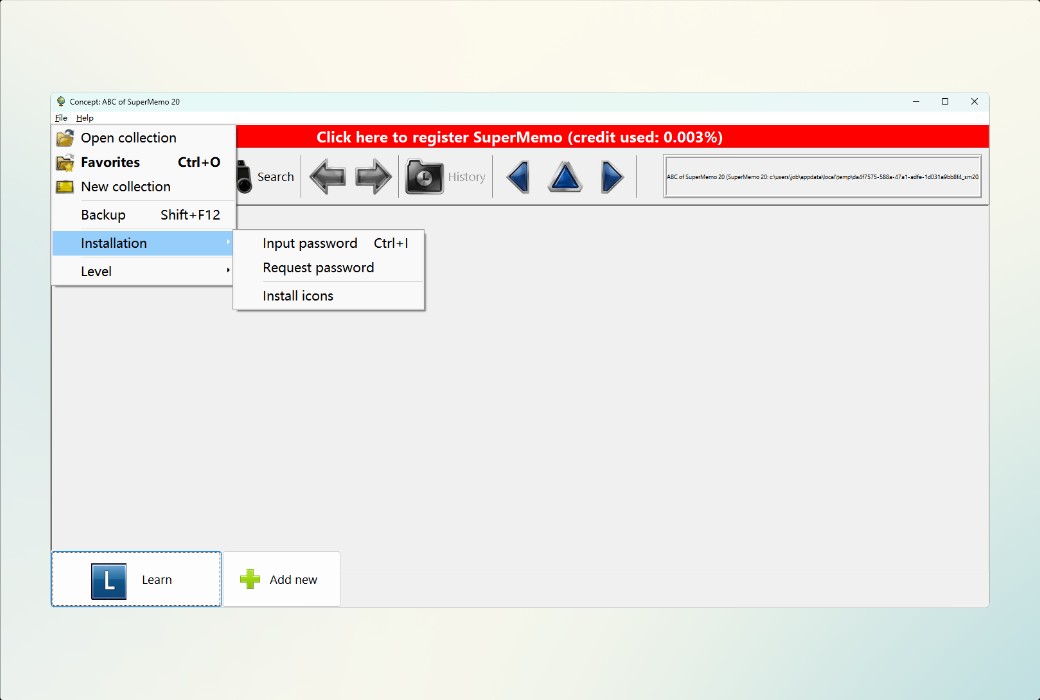Select Backup from the File menu
Screen dimensions: 1040x700
pyautogui.click(x=103, y=214)
